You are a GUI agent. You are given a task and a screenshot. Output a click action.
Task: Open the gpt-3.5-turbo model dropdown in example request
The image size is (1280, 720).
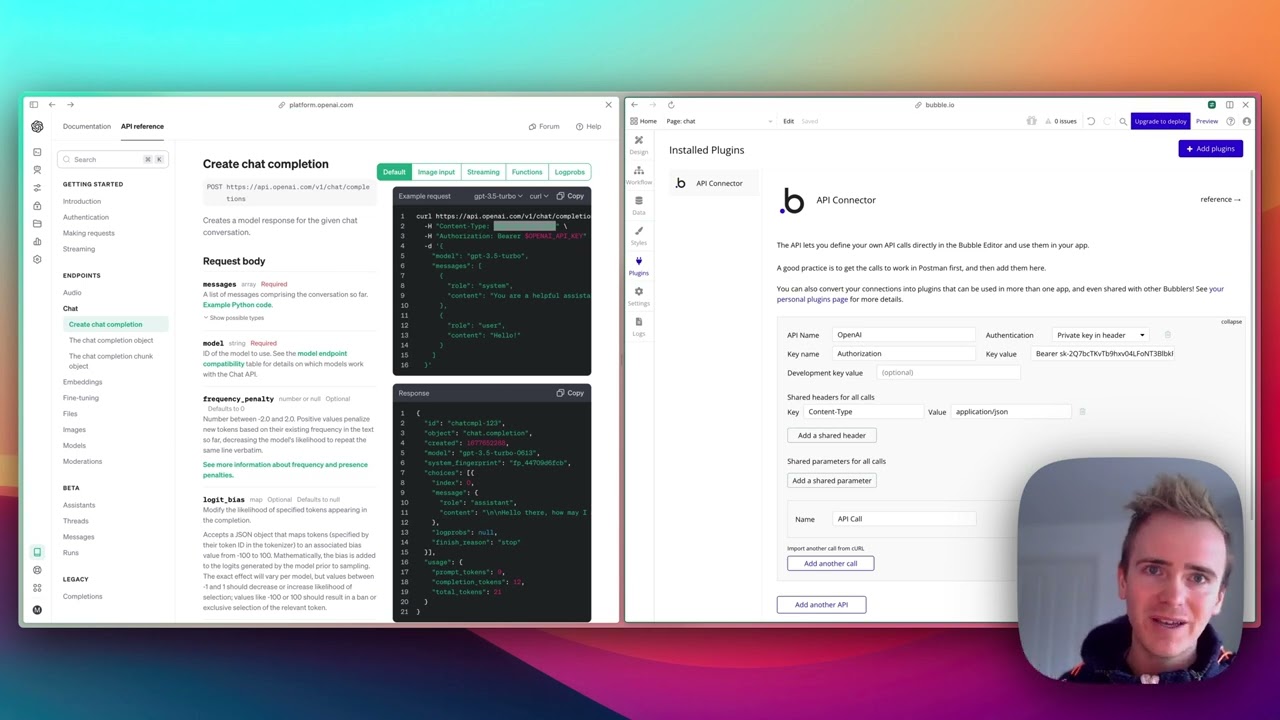click(498, 196)
